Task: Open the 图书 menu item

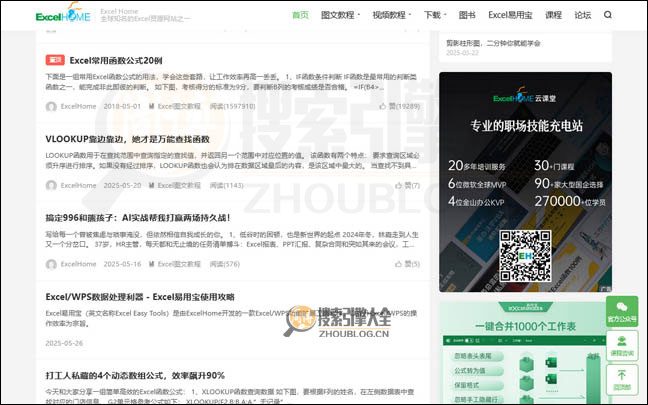Action: click(x=467, y=15)
